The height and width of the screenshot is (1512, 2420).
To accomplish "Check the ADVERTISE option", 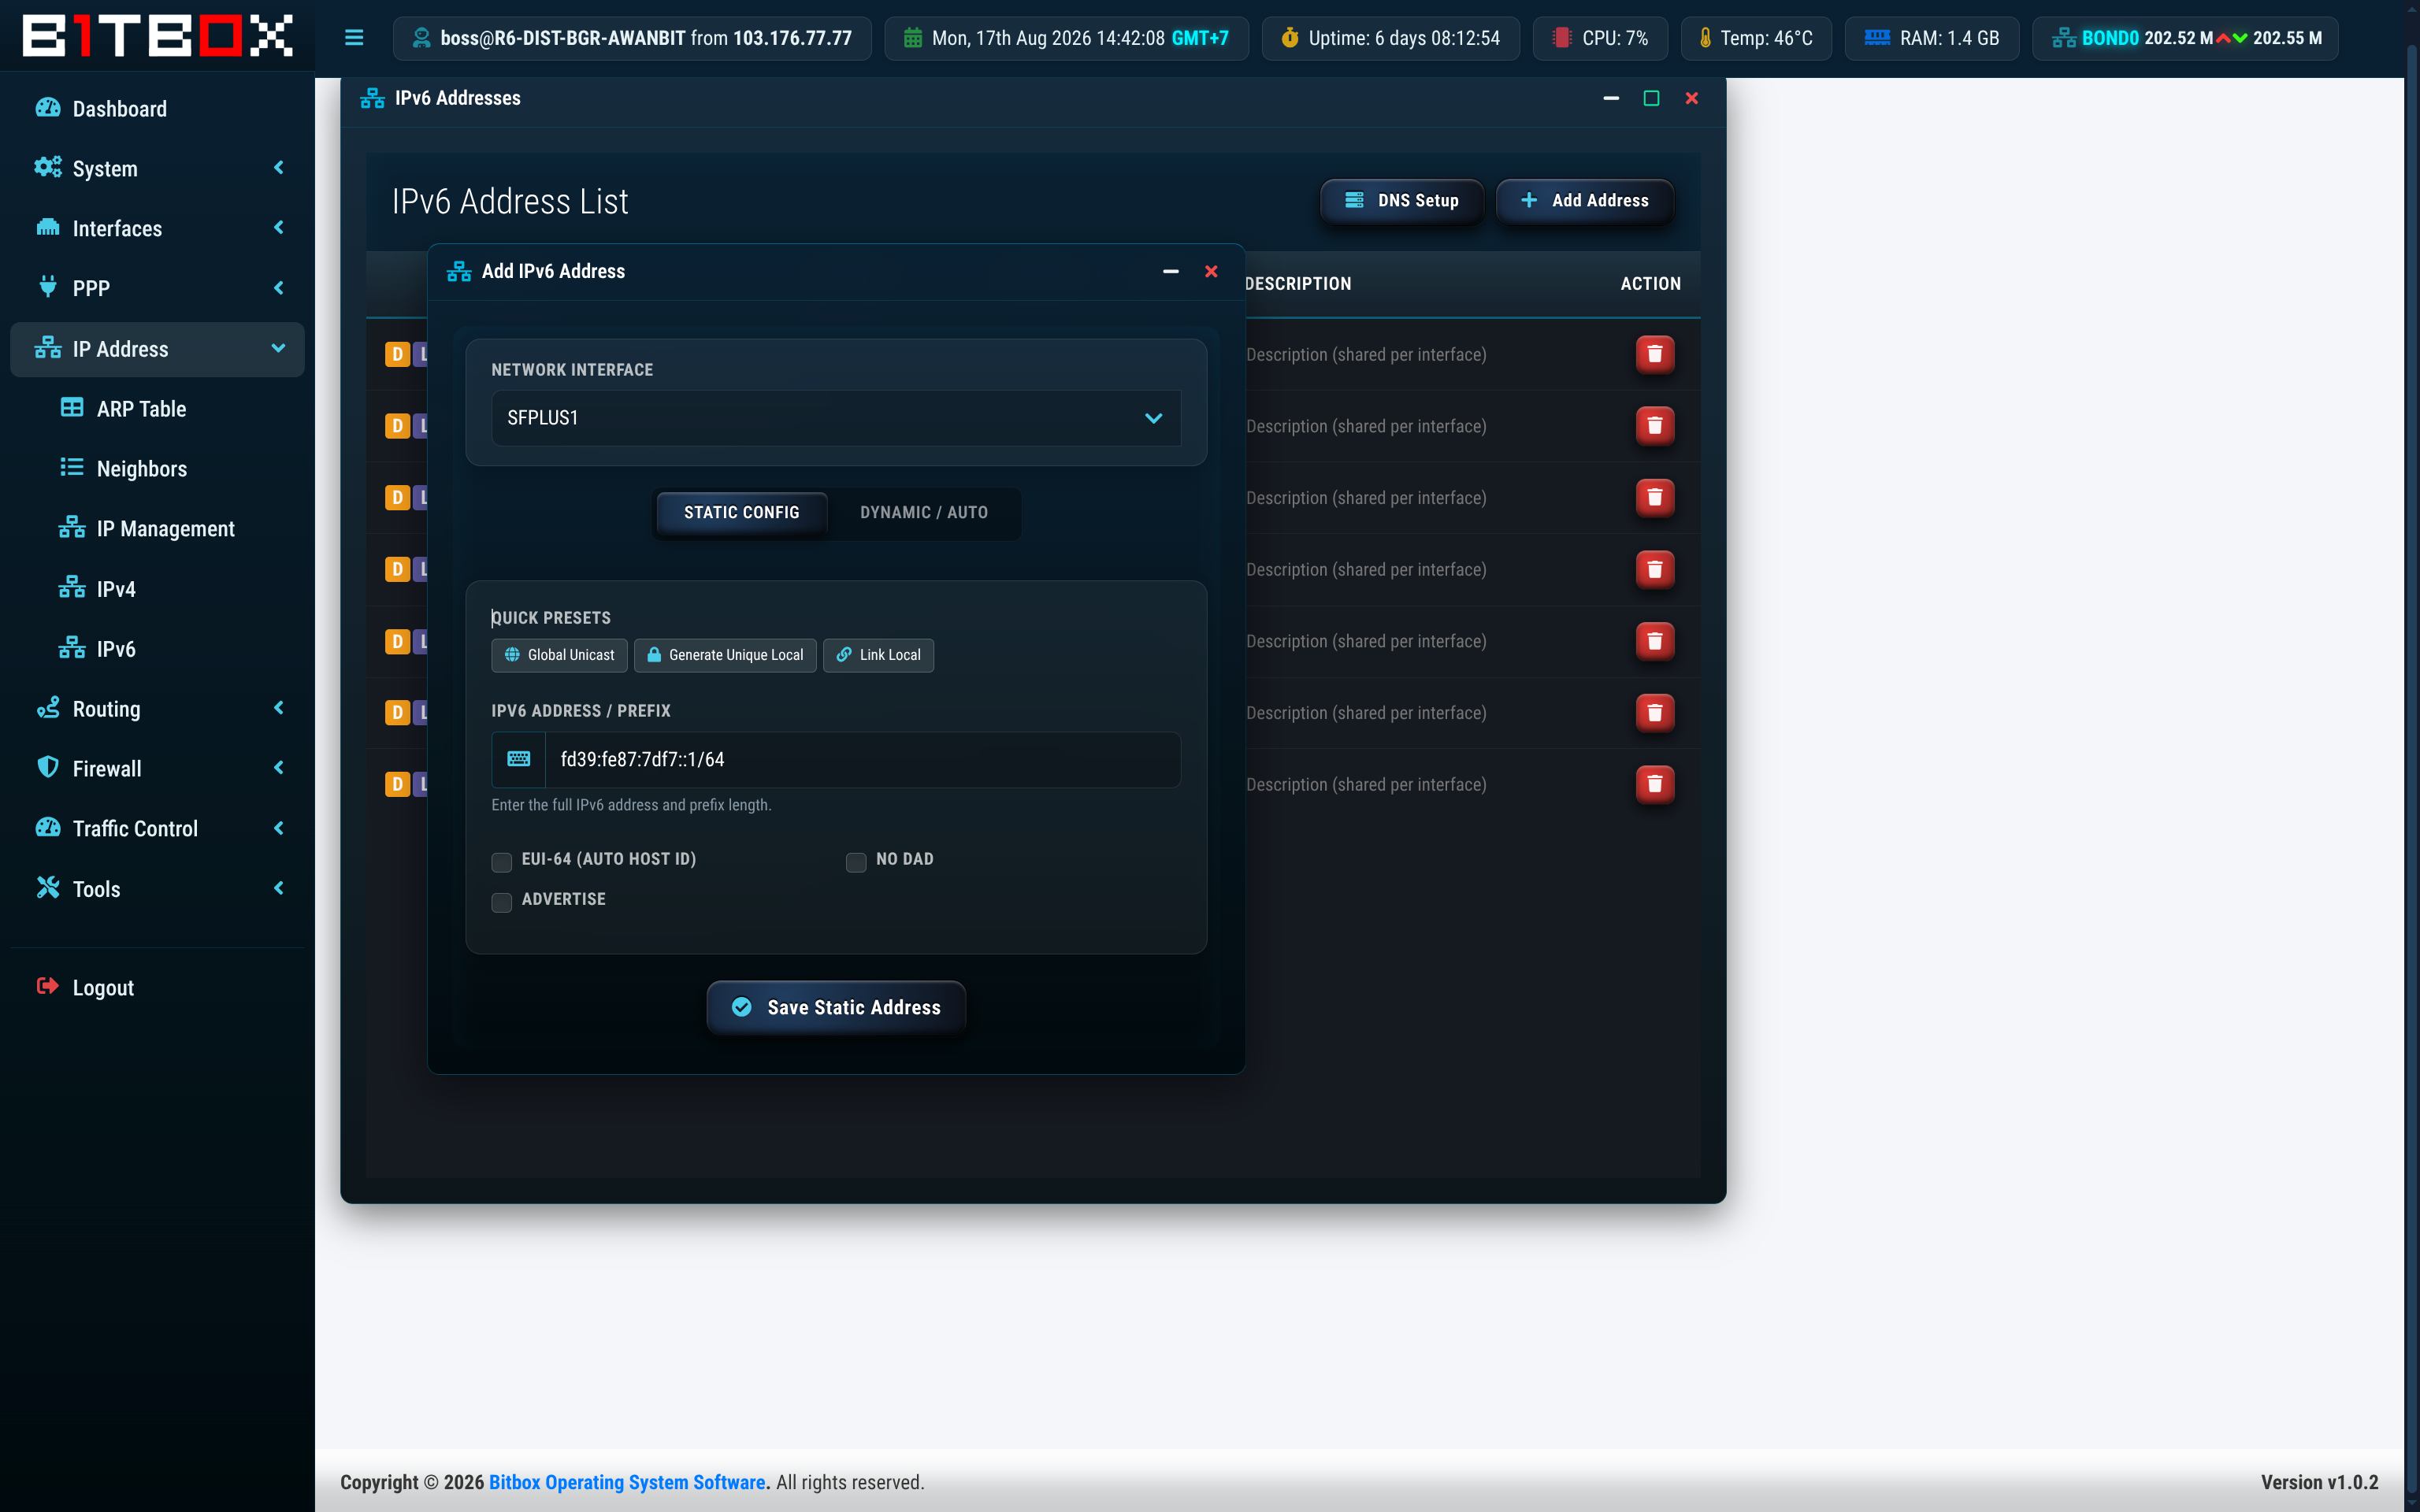I will [x=502, y=901].
